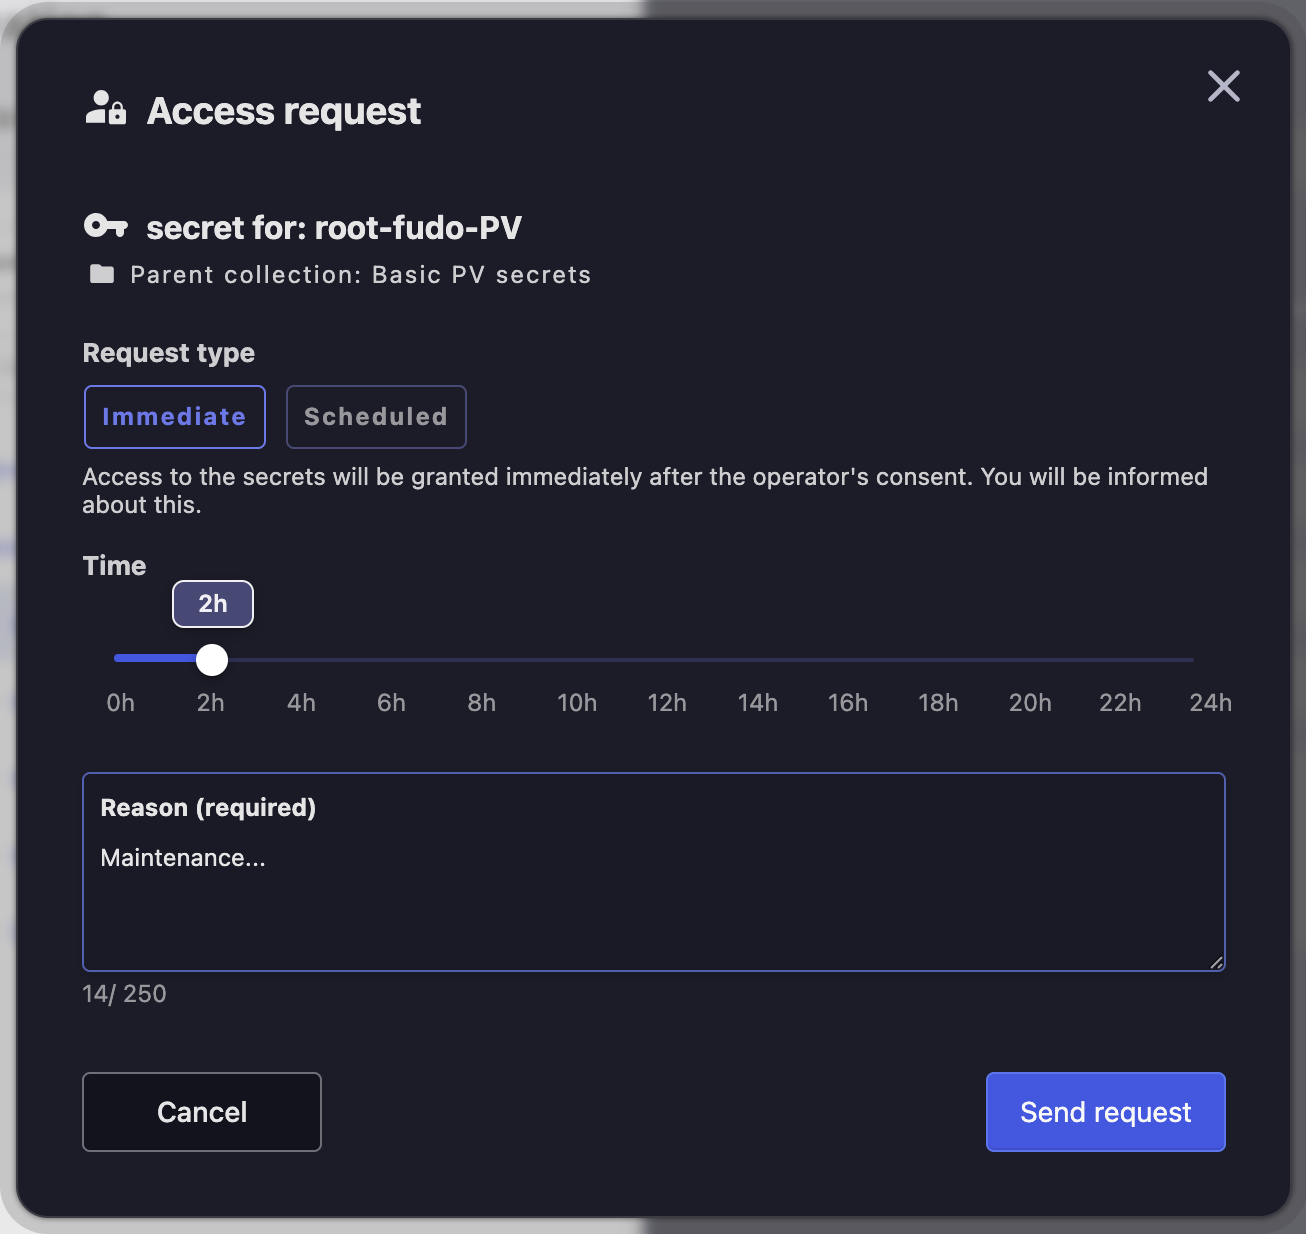Set time slider to 12h mark

click(667, 660)
